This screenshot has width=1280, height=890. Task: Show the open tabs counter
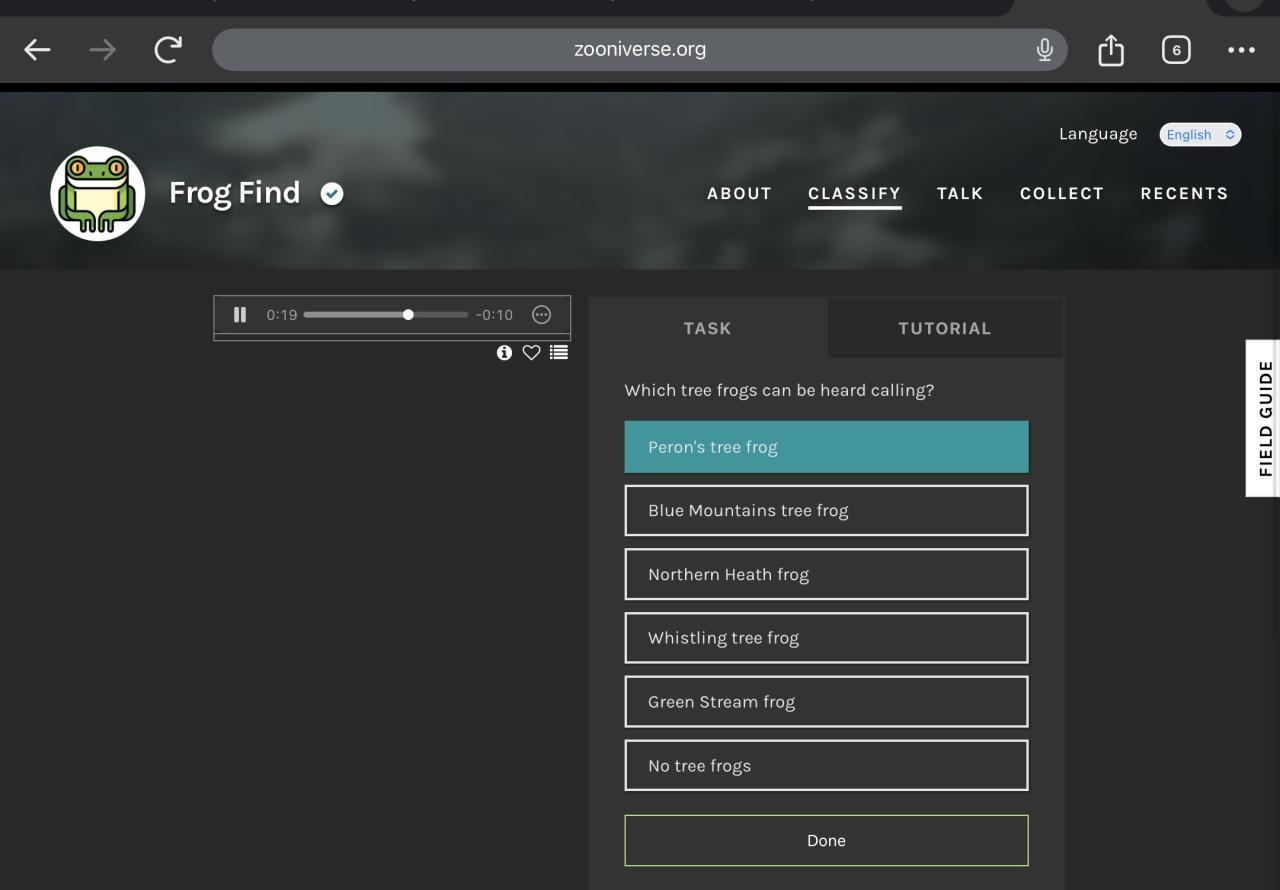[x=1176, y=50]
